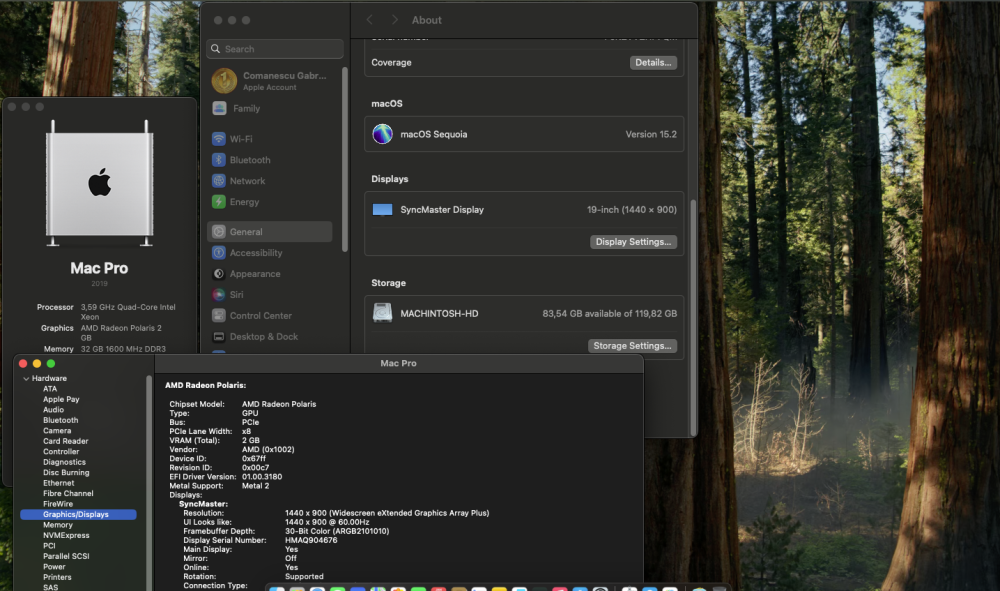Image resolution: width=1000 pixels, height=591 pixels.
Task: Select Power in hardware tree
Action: pos(54,567)
